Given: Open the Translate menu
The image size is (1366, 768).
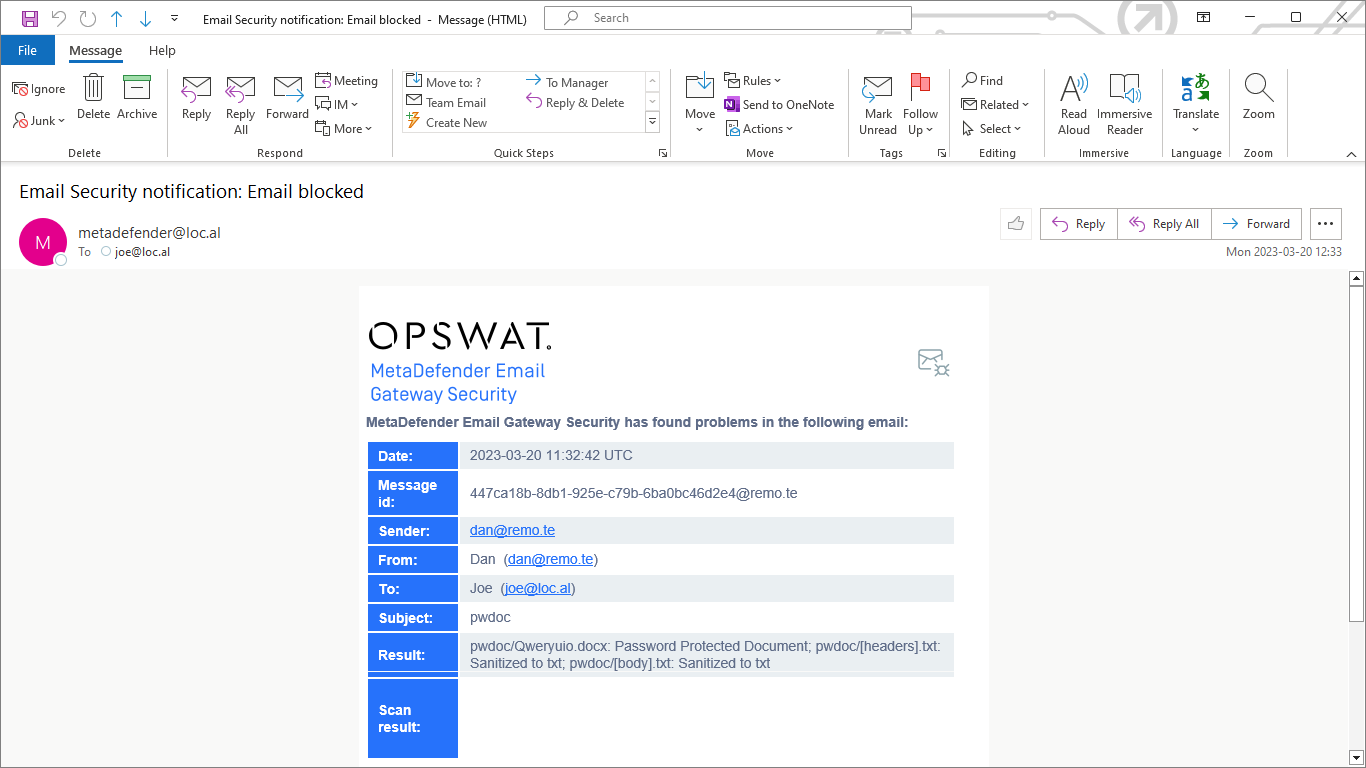Looking at the screenshot, I should pos(1196,105).
